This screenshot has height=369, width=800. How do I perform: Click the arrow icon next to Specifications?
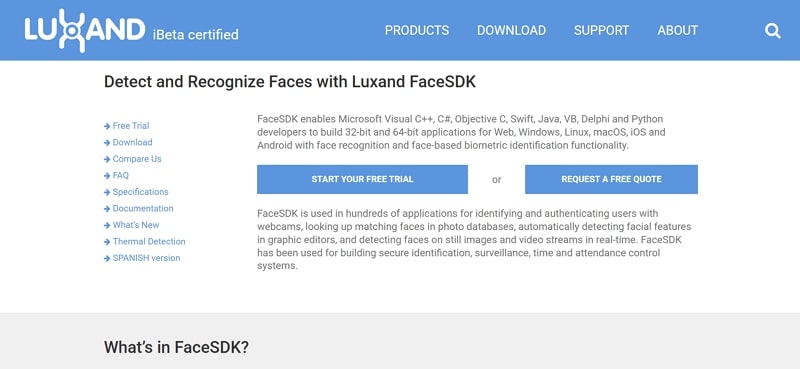pyautogui.click(x=107, y=192)
